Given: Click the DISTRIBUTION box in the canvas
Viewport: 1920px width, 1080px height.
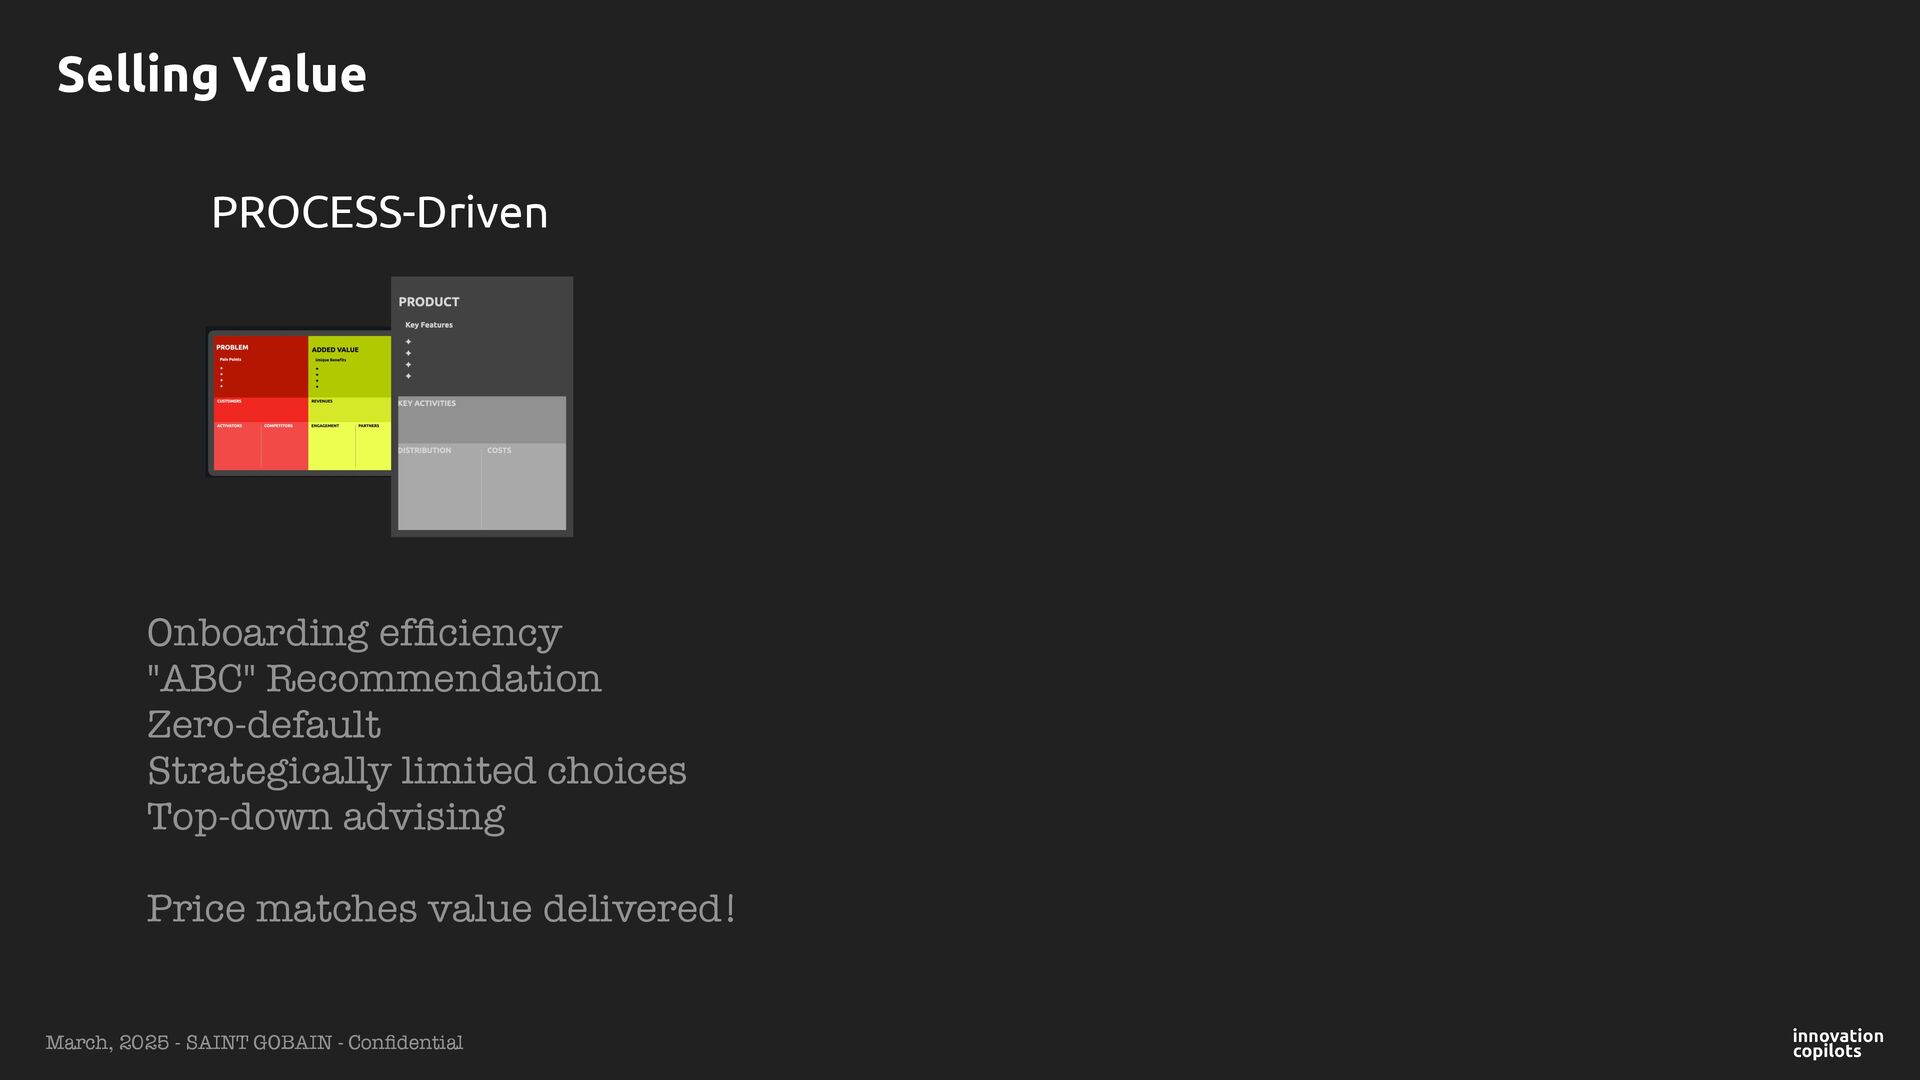Looking at the screenshot, I should click(438, 488).
